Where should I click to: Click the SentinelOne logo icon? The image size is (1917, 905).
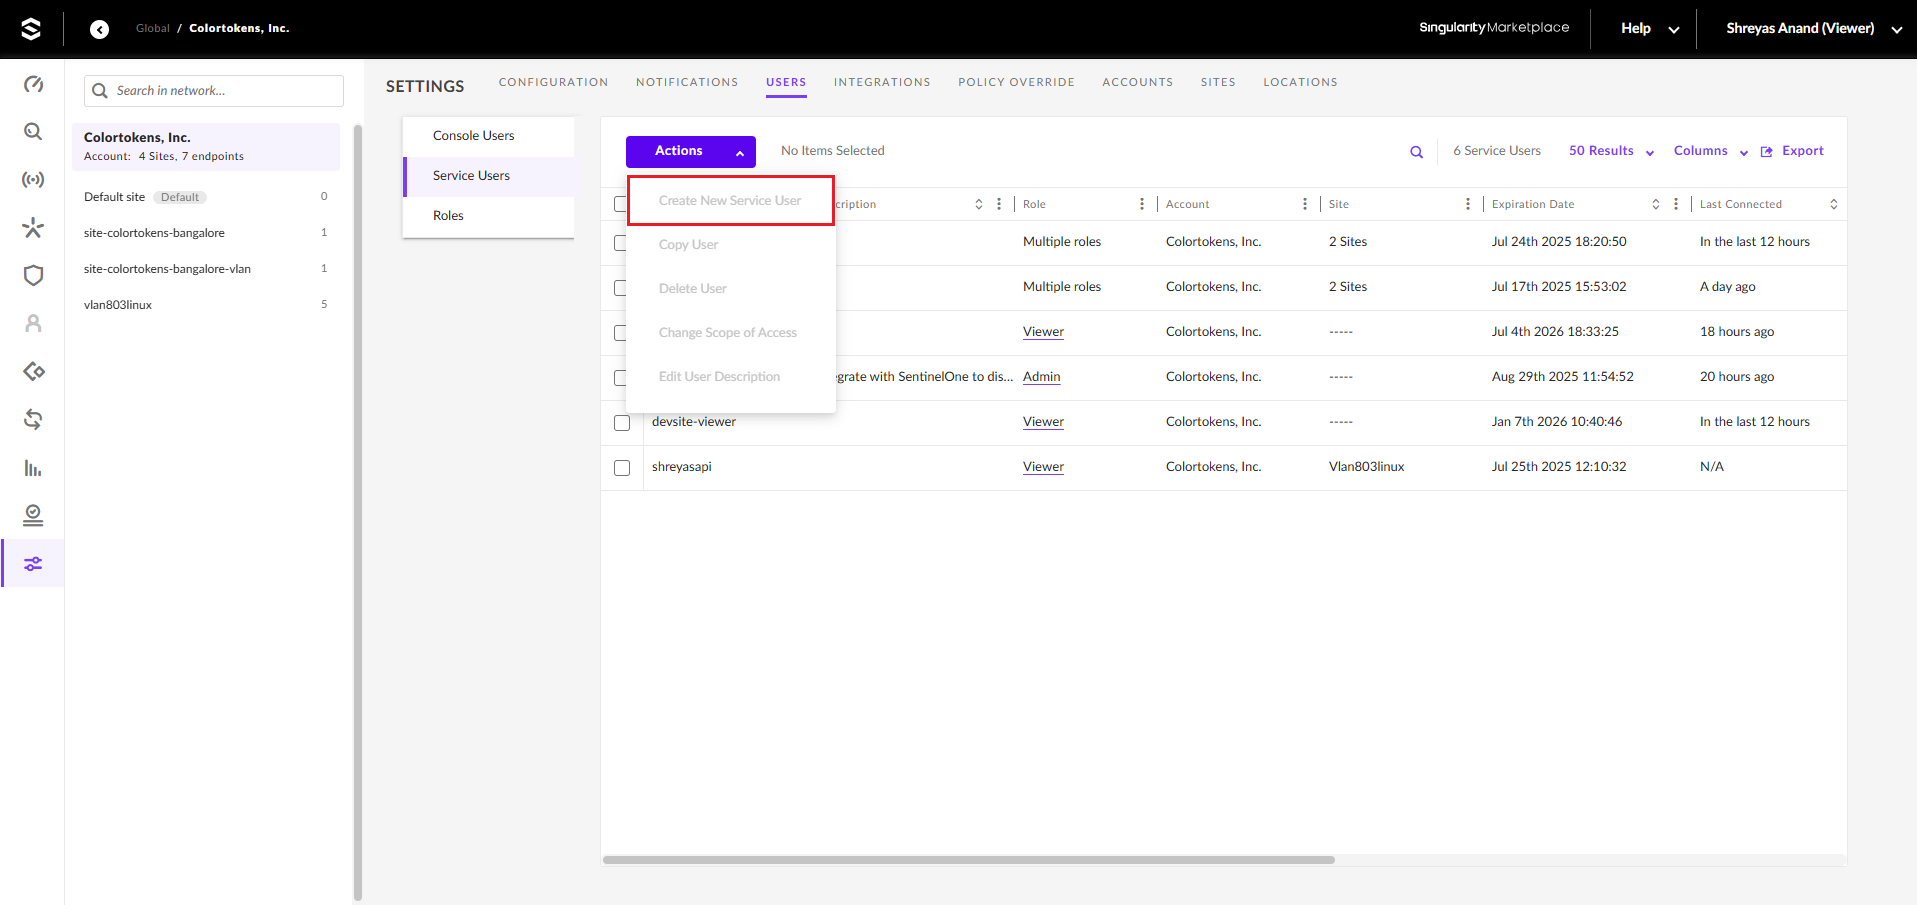tap(31, 29)
